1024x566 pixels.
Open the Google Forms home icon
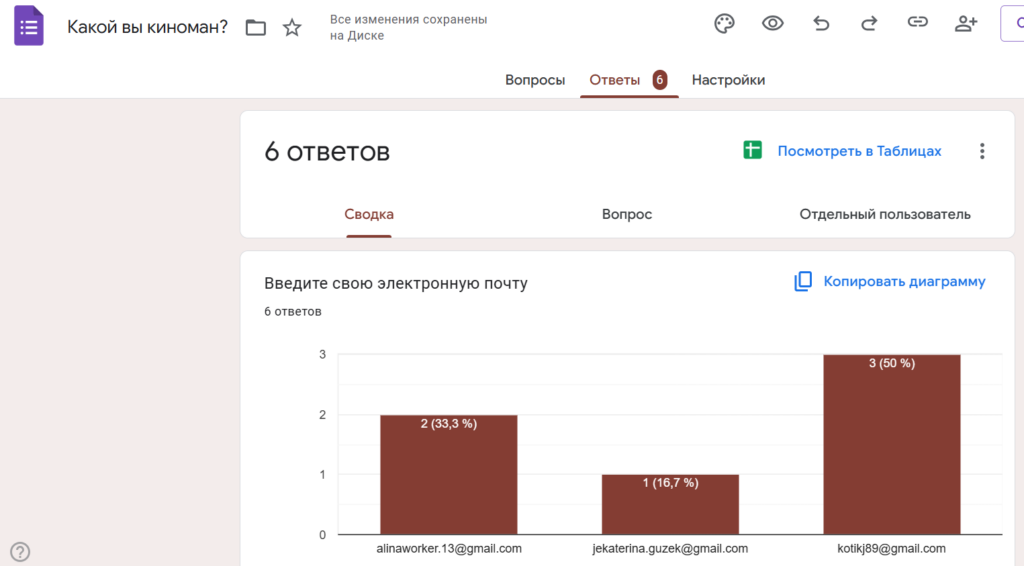click(x=29, y=26)
